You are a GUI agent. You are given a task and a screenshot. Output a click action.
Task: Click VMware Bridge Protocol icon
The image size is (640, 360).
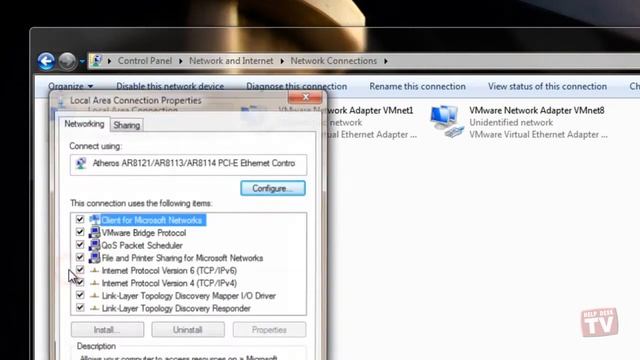[94, 233]
